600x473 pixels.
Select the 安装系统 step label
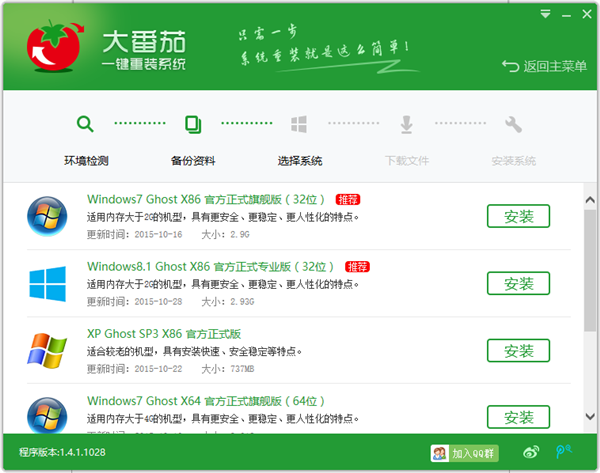pos(514,161)
